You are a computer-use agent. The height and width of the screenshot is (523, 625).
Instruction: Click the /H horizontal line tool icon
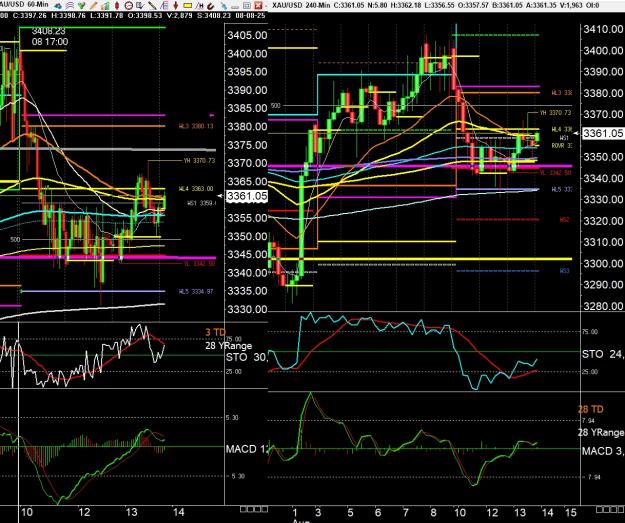tap(200, 6)
